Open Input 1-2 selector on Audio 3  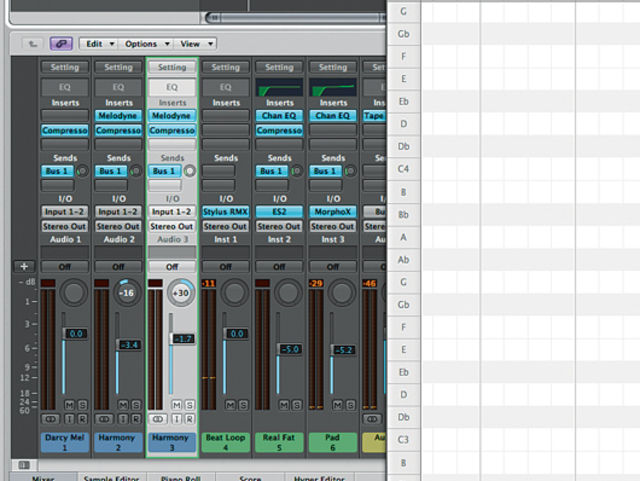click(x=171, y=212)
